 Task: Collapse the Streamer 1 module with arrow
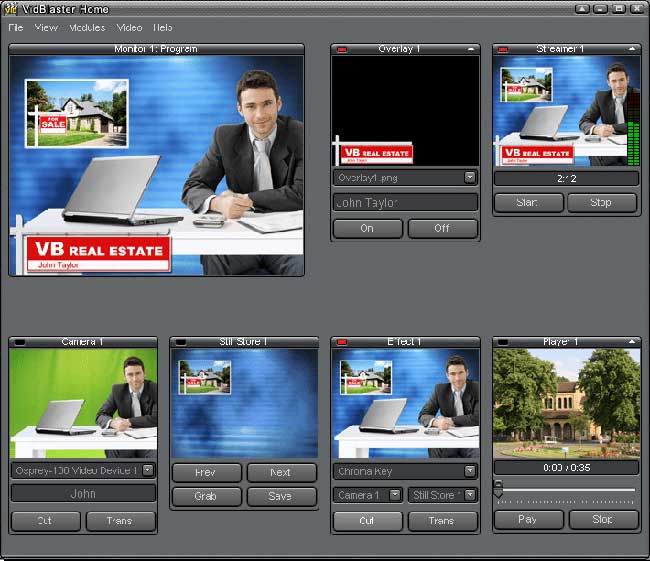coord(632,49)
